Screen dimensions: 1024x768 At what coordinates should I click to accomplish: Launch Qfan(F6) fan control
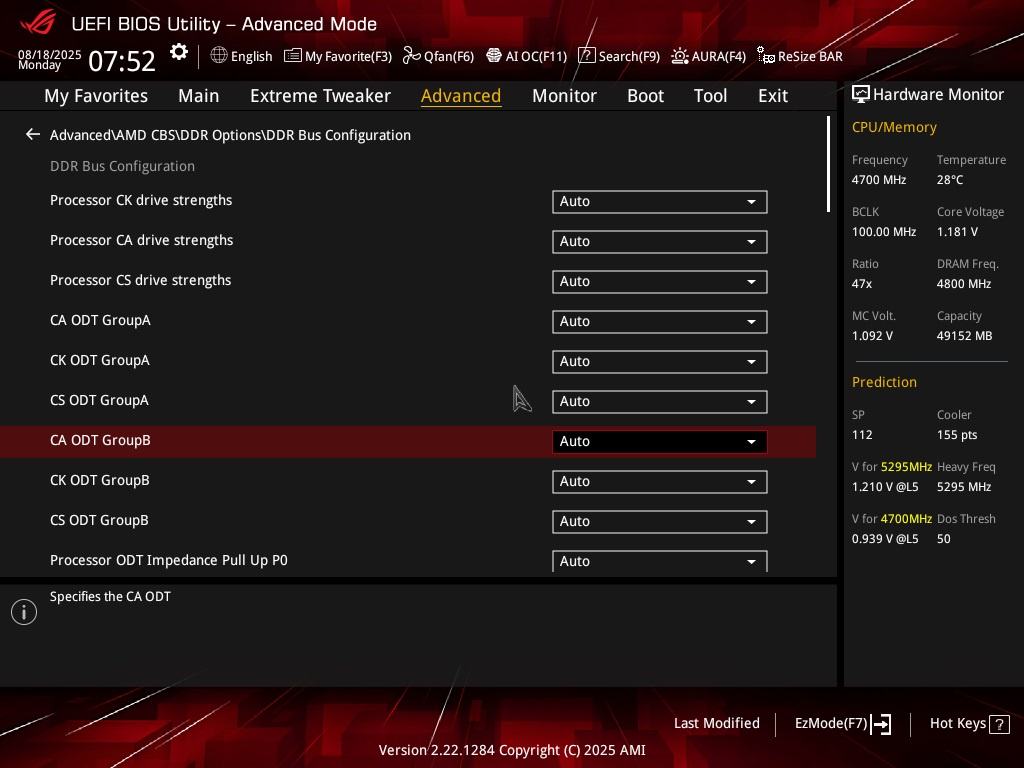[438, 56]
